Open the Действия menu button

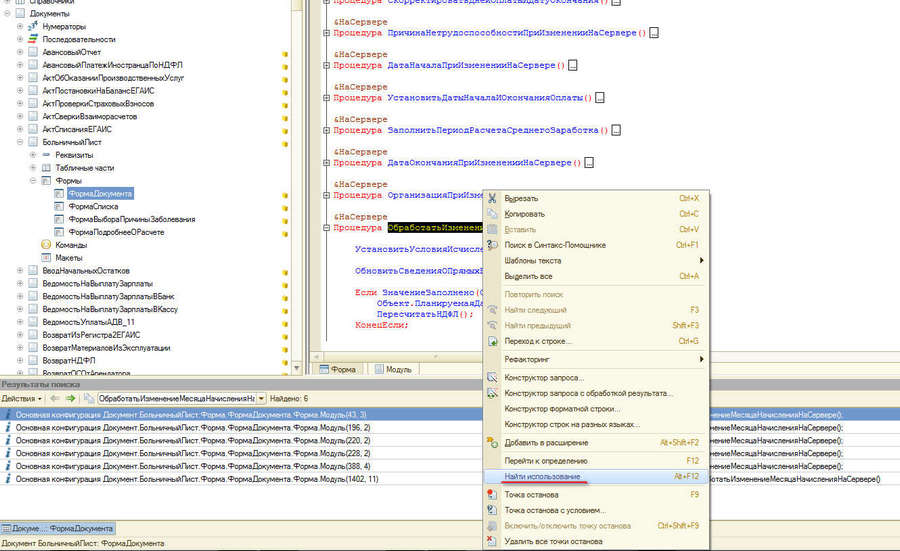[x=21, y=398]
